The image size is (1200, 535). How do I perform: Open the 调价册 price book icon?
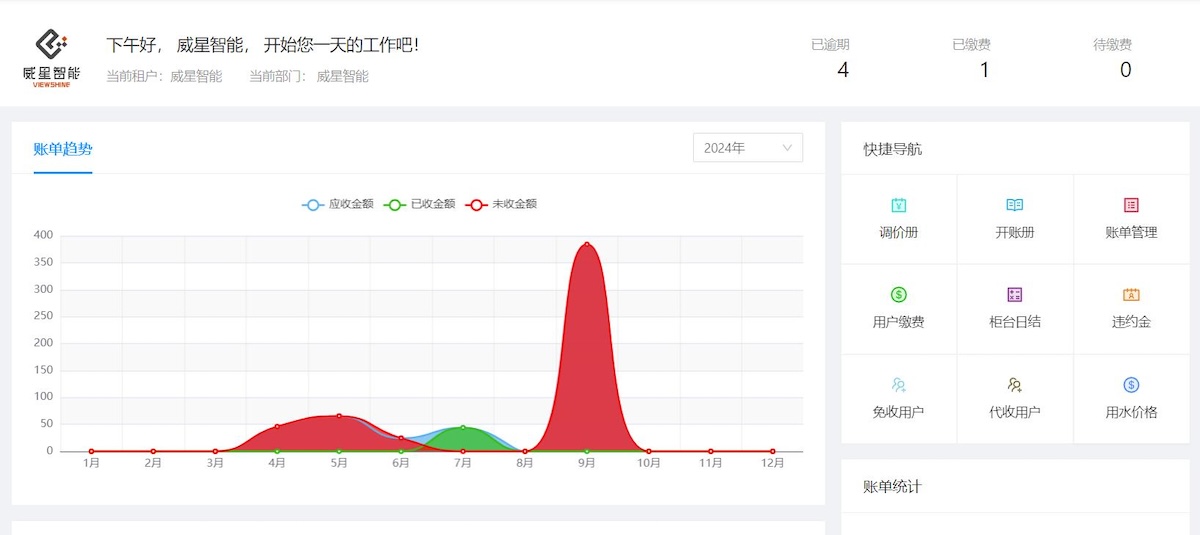[898, 205]
